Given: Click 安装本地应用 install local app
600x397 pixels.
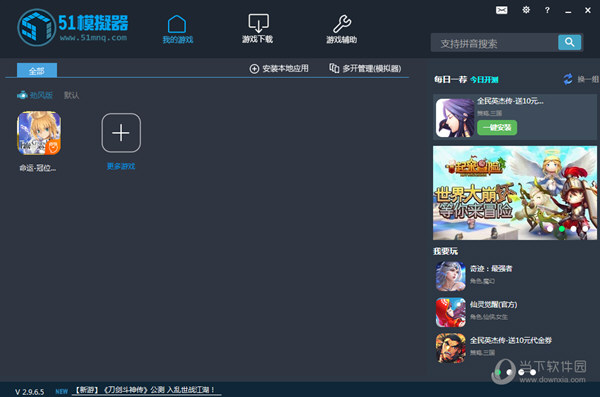Looking at the screenshot, I should [x=279, y=69].
